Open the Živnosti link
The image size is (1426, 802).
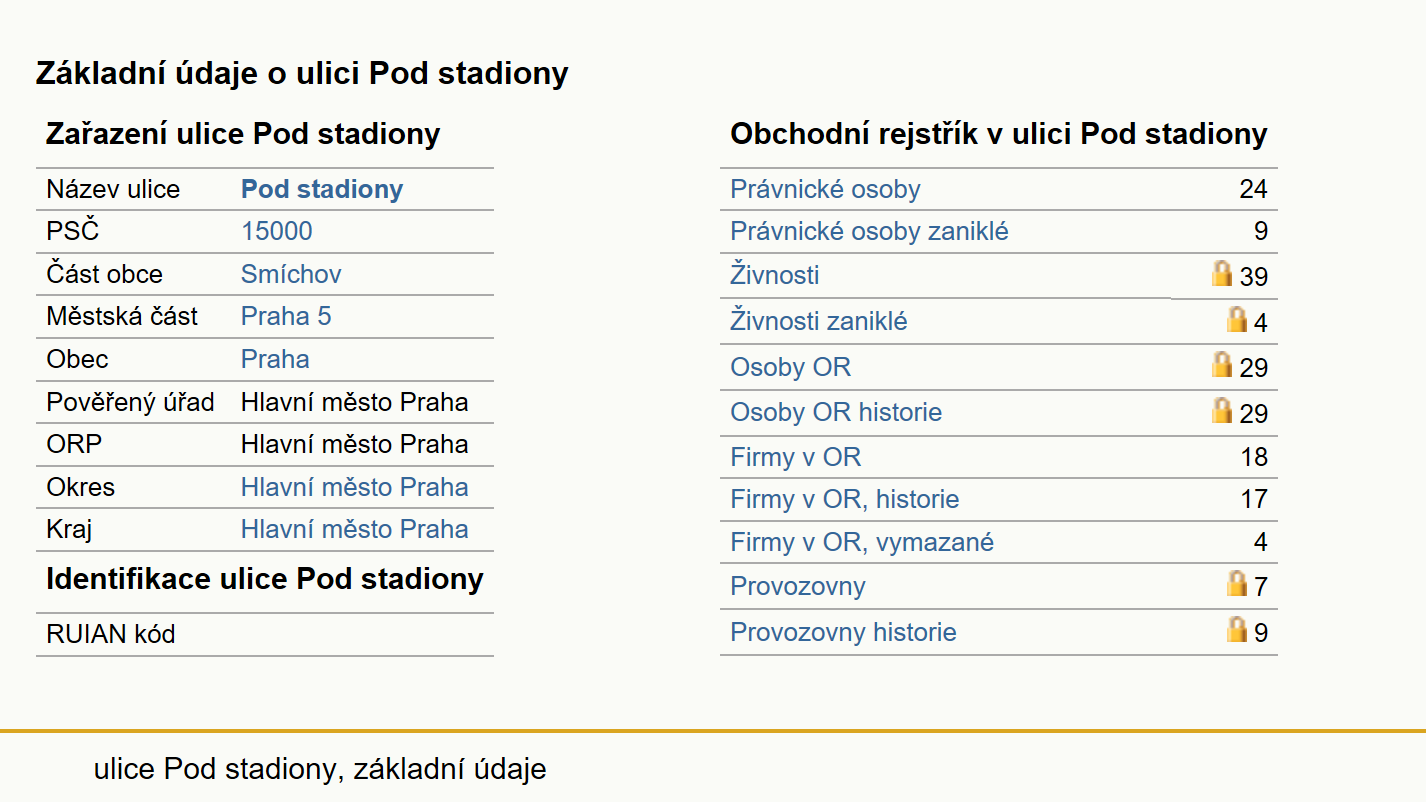775,275
